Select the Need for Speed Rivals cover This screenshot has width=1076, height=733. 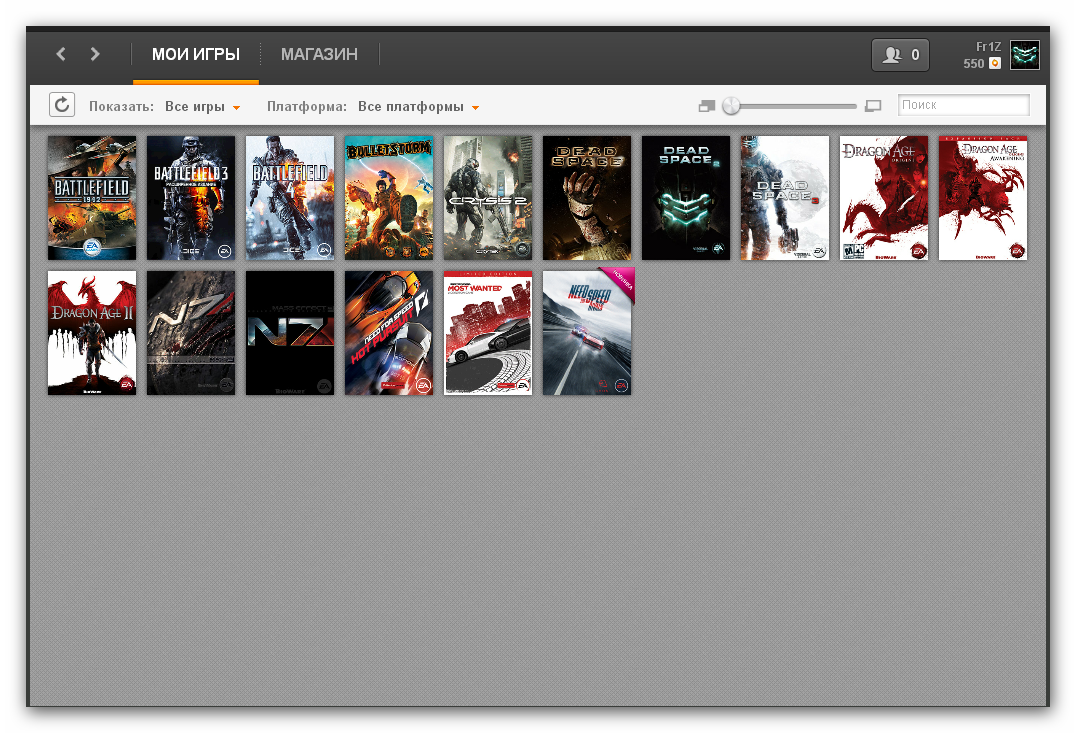[587, 333]
